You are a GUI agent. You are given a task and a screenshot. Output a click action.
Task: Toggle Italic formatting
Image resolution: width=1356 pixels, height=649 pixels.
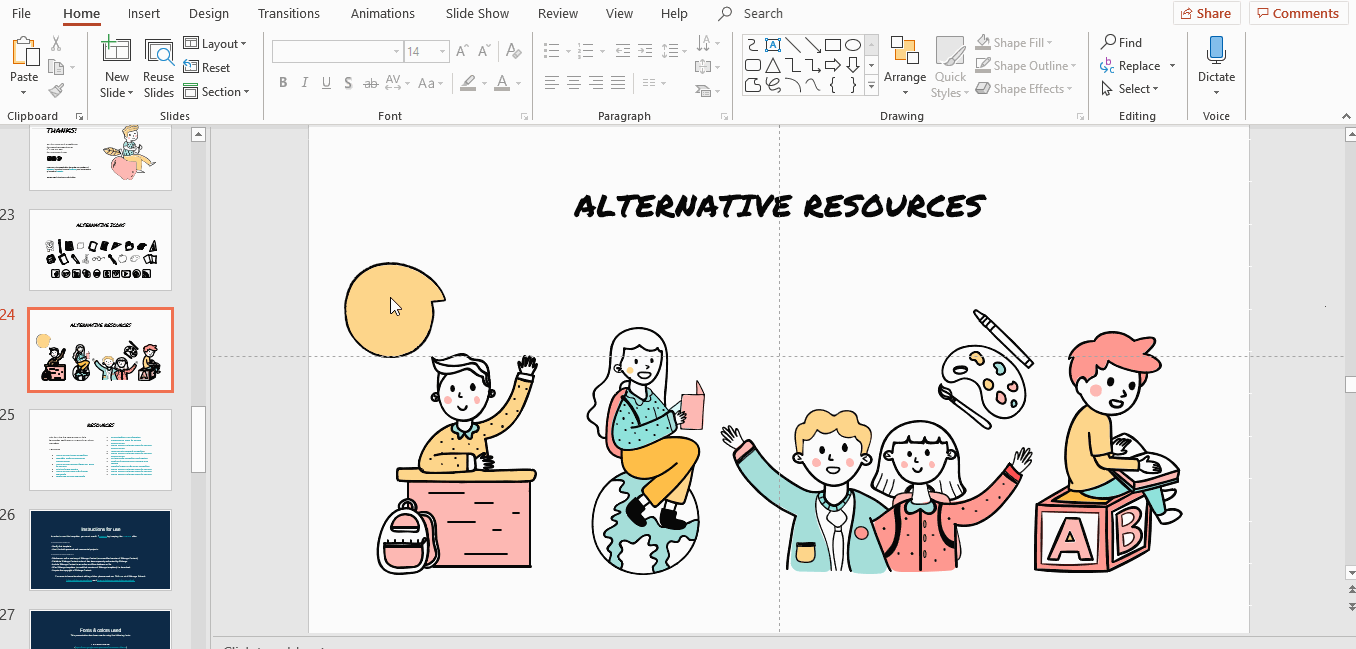point(306,83)
